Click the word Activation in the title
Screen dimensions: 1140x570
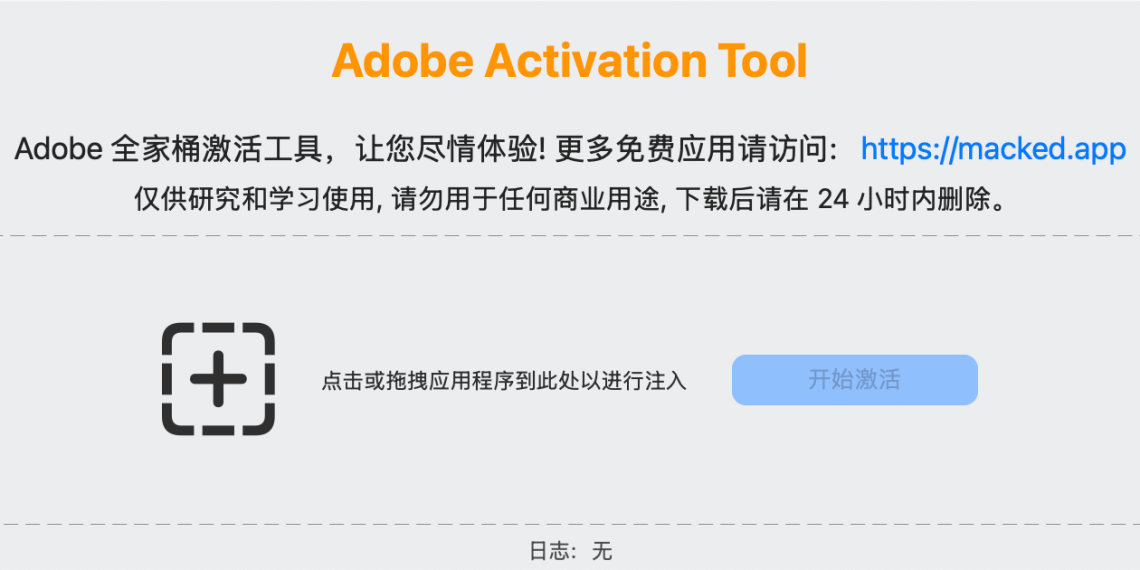pyautogui.click(x=594, y=61)
